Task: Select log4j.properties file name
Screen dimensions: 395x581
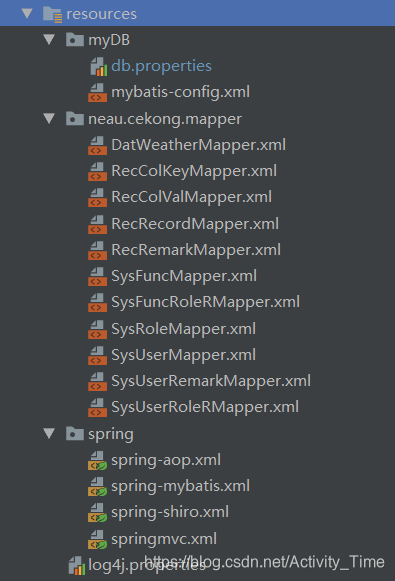Action: [x=147, y=566]
